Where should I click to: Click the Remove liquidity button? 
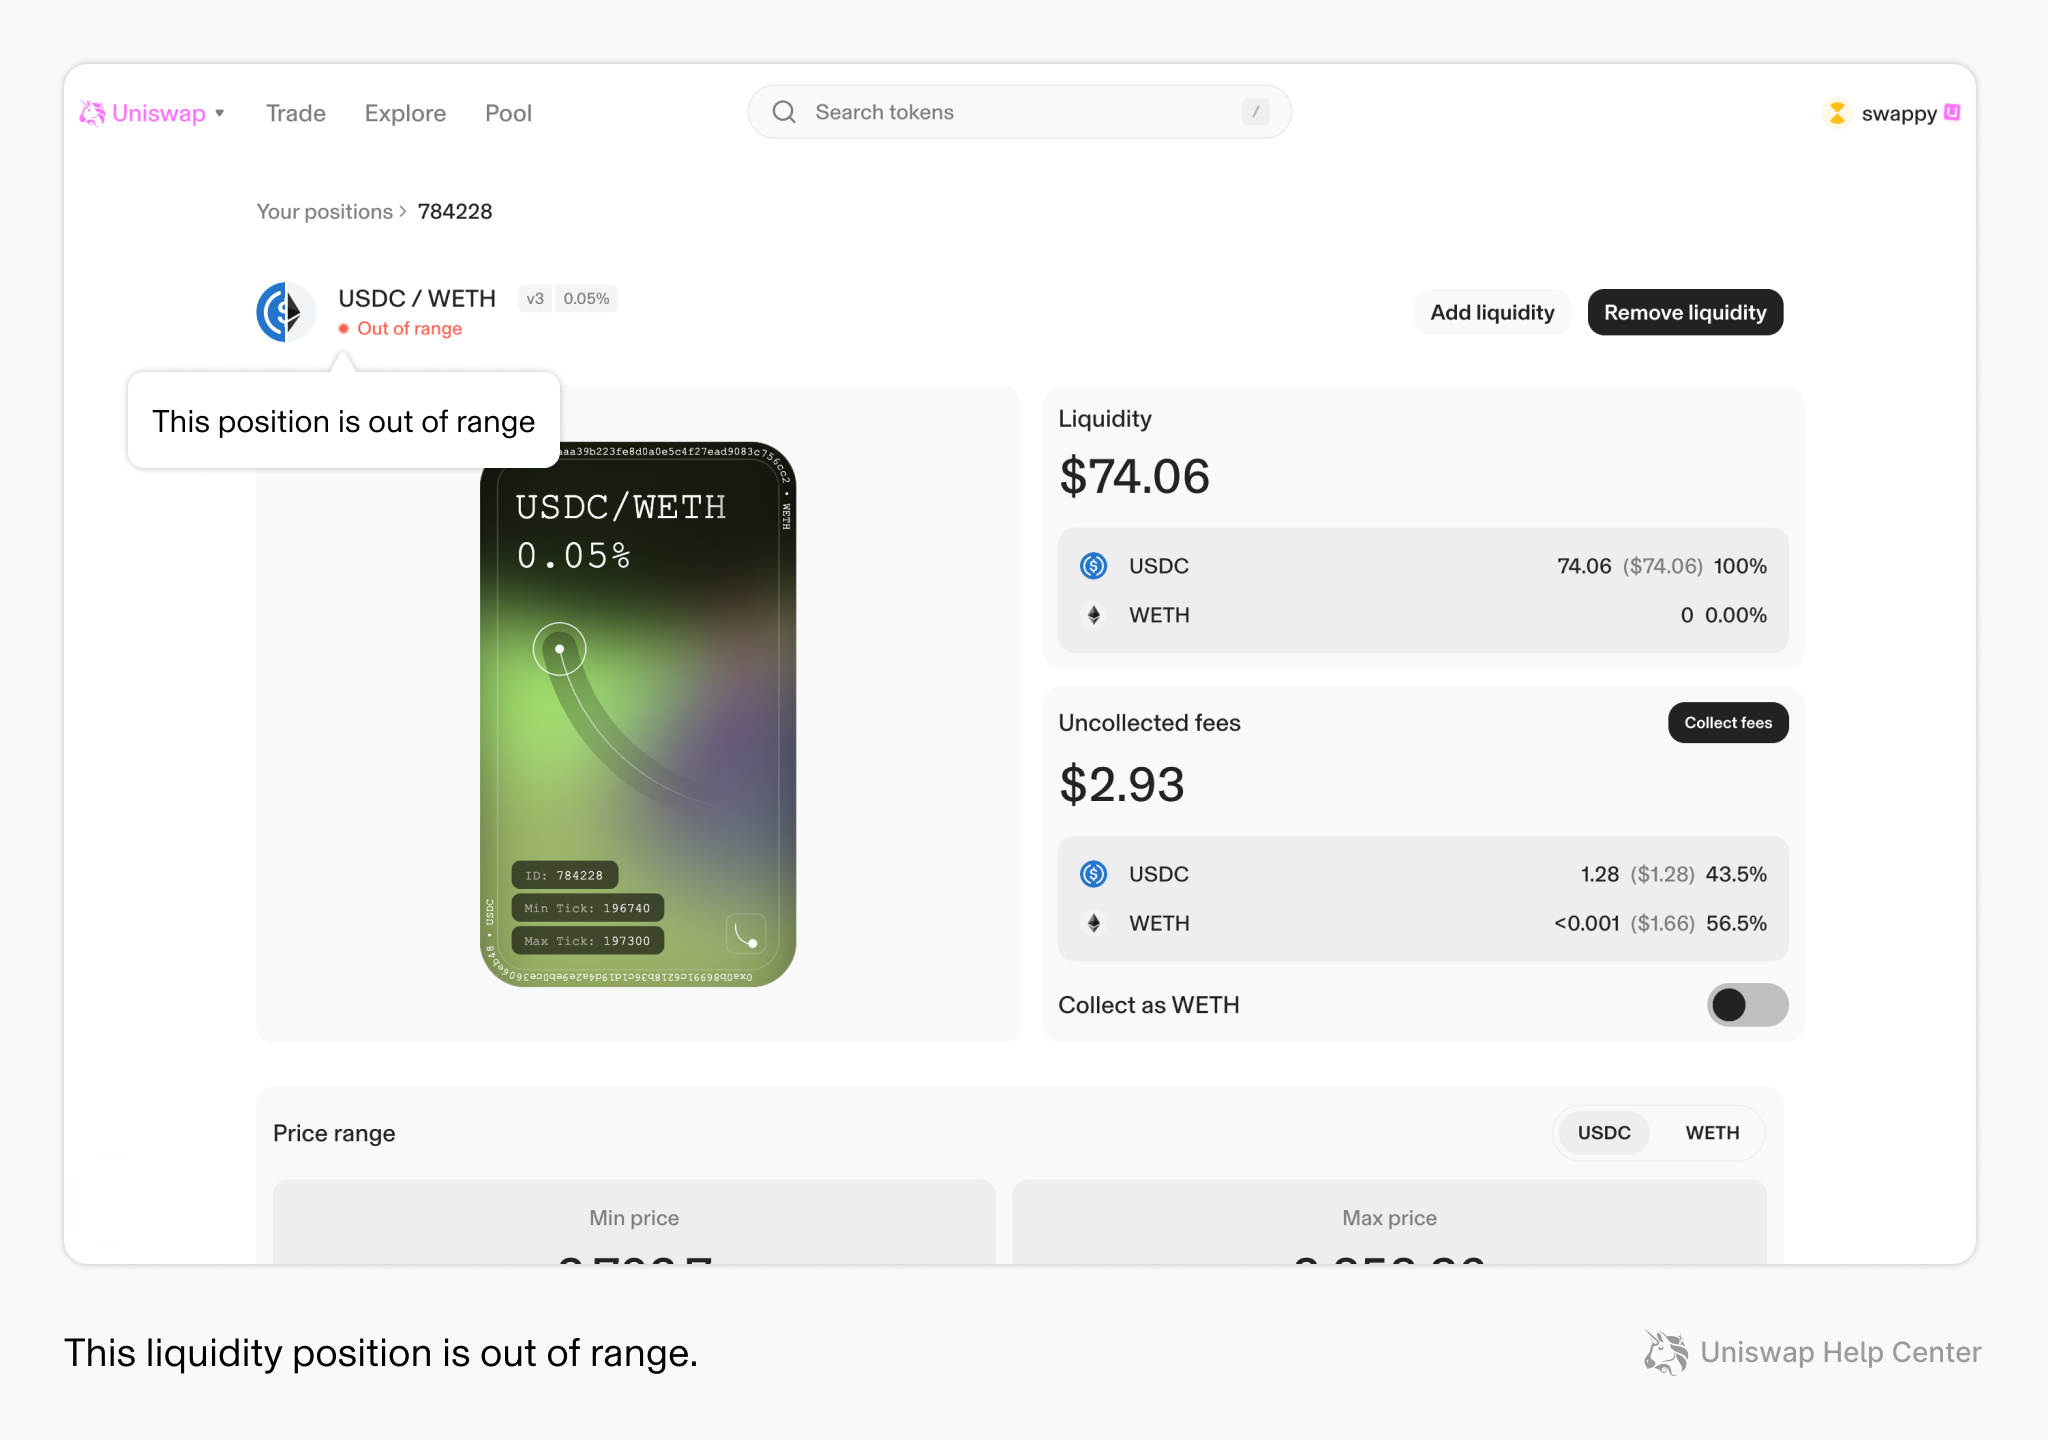1684,312
